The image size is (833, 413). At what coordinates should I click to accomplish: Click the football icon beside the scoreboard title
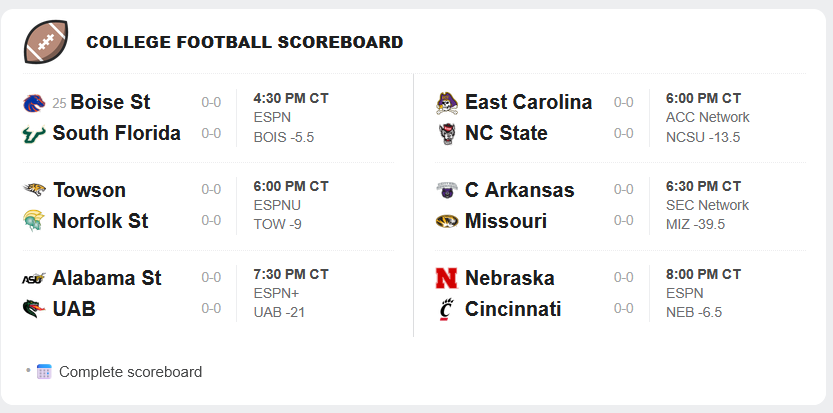point(46,41)
